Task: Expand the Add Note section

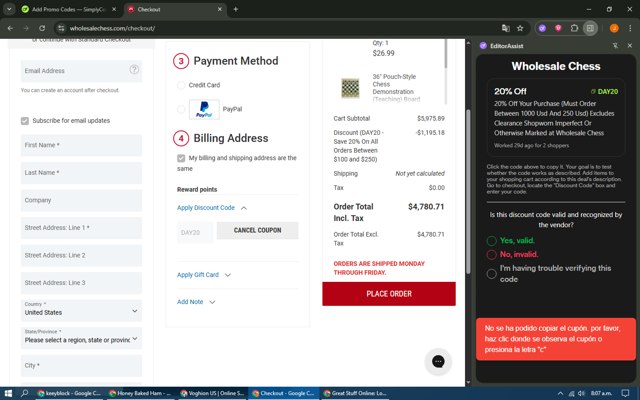Action: (x=196, y=302)
